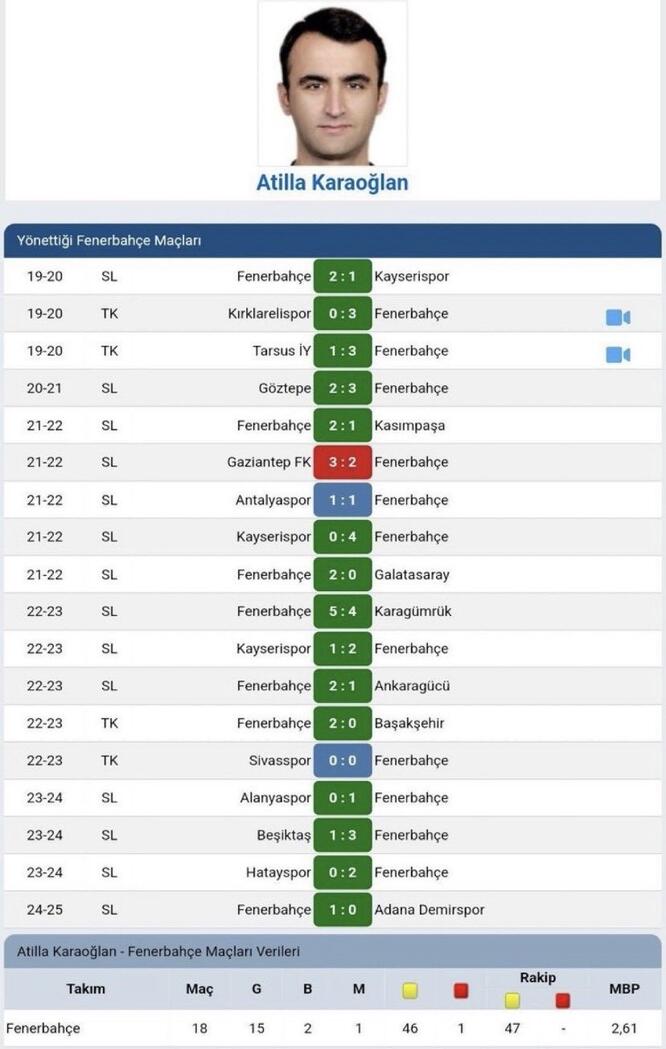Open video icon for Tarsus İY match
This screenshot has height=1049, width=666.
coord(618,355)
